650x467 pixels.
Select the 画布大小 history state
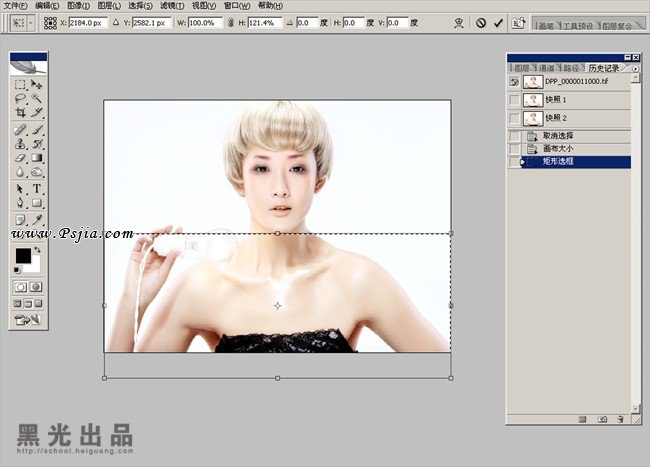tap(558, 148)
